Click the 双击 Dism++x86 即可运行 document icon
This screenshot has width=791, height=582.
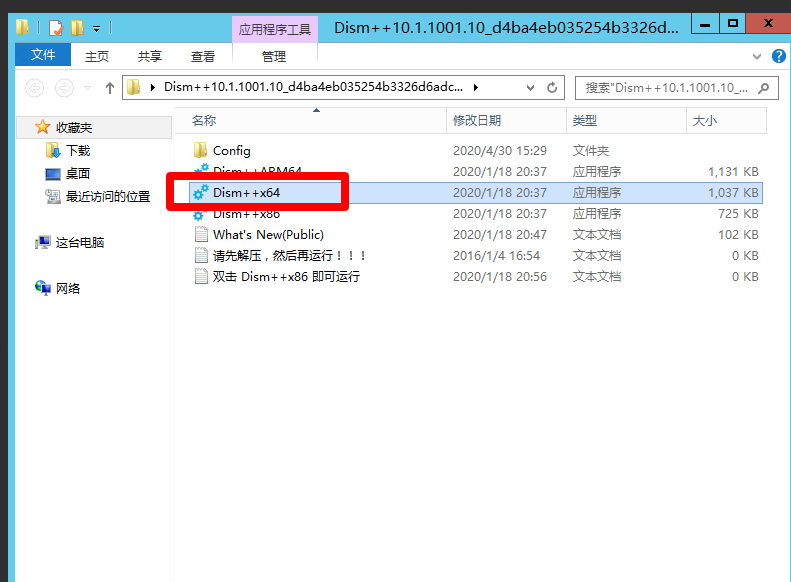coord(201,276)
